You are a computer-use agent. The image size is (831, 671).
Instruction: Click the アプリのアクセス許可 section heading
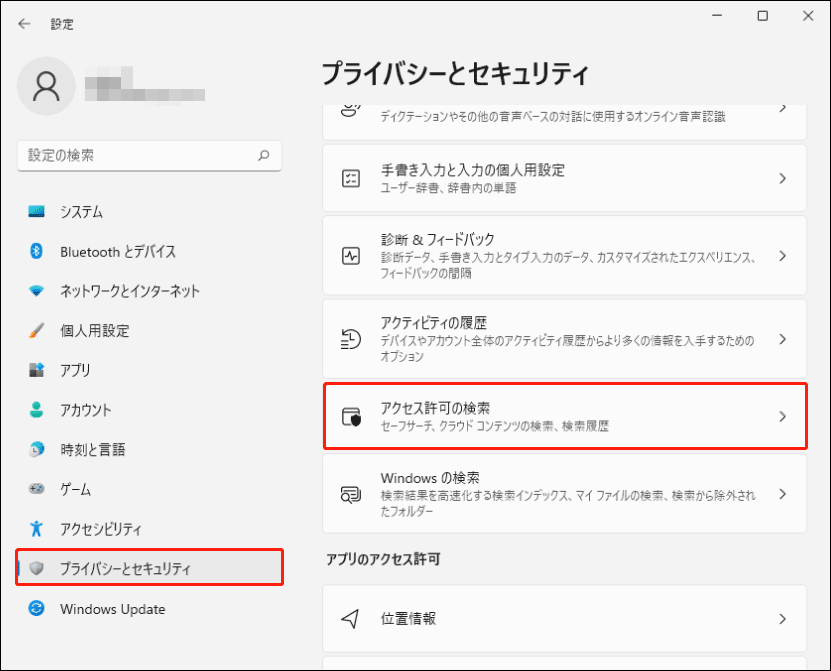tap(383, 559)
